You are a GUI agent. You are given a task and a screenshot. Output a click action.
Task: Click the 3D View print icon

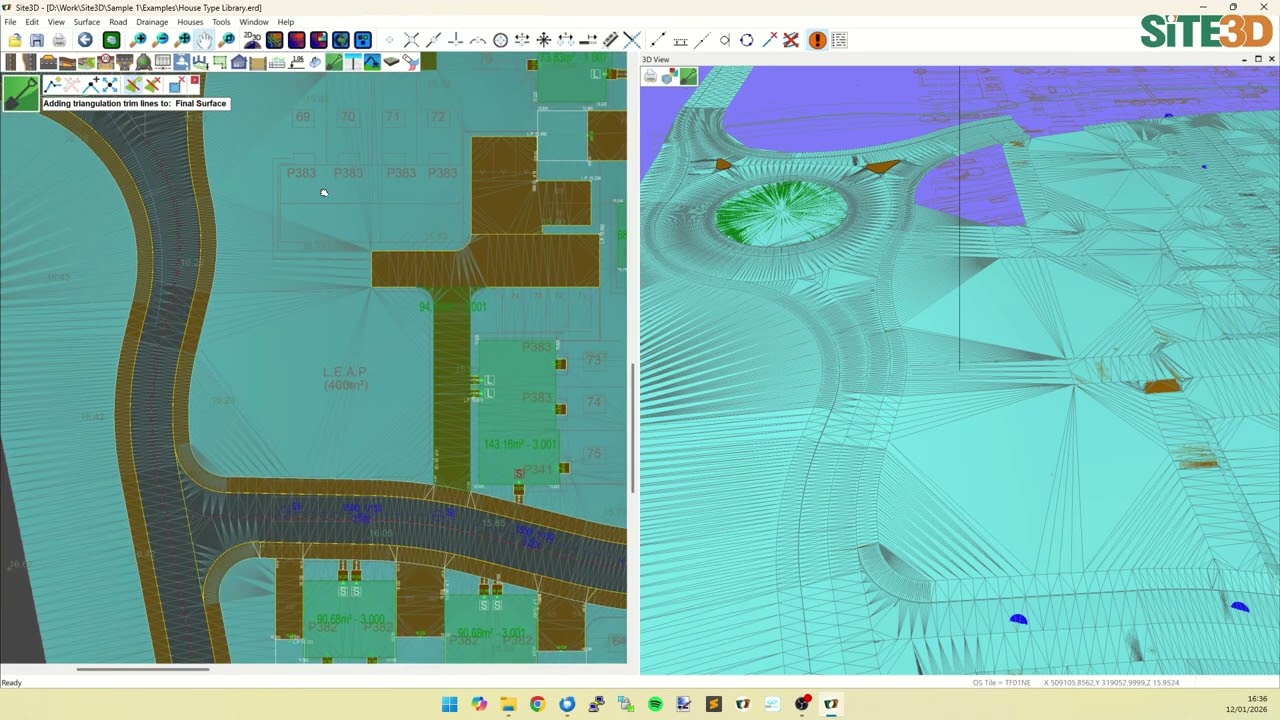(651, 76)
